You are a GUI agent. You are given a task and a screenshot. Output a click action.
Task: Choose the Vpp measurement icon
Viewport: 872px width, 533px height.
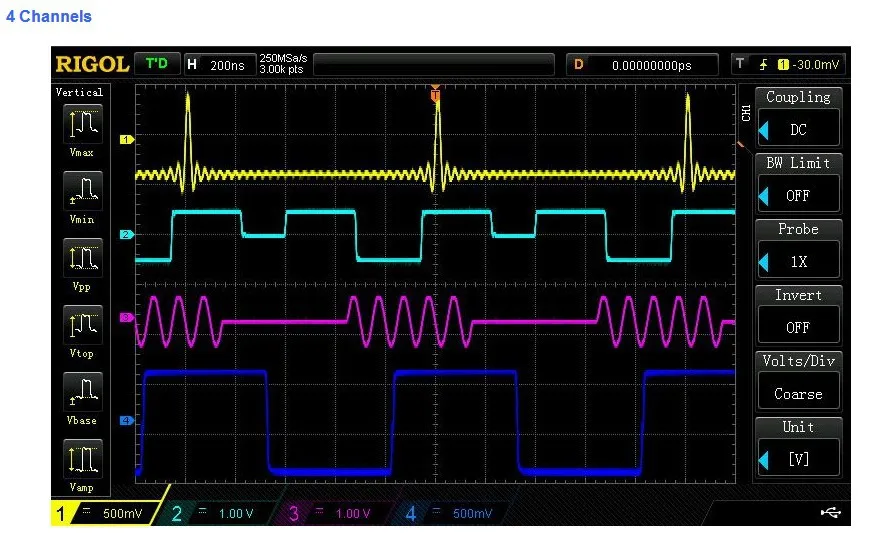[x=83, y=258]
